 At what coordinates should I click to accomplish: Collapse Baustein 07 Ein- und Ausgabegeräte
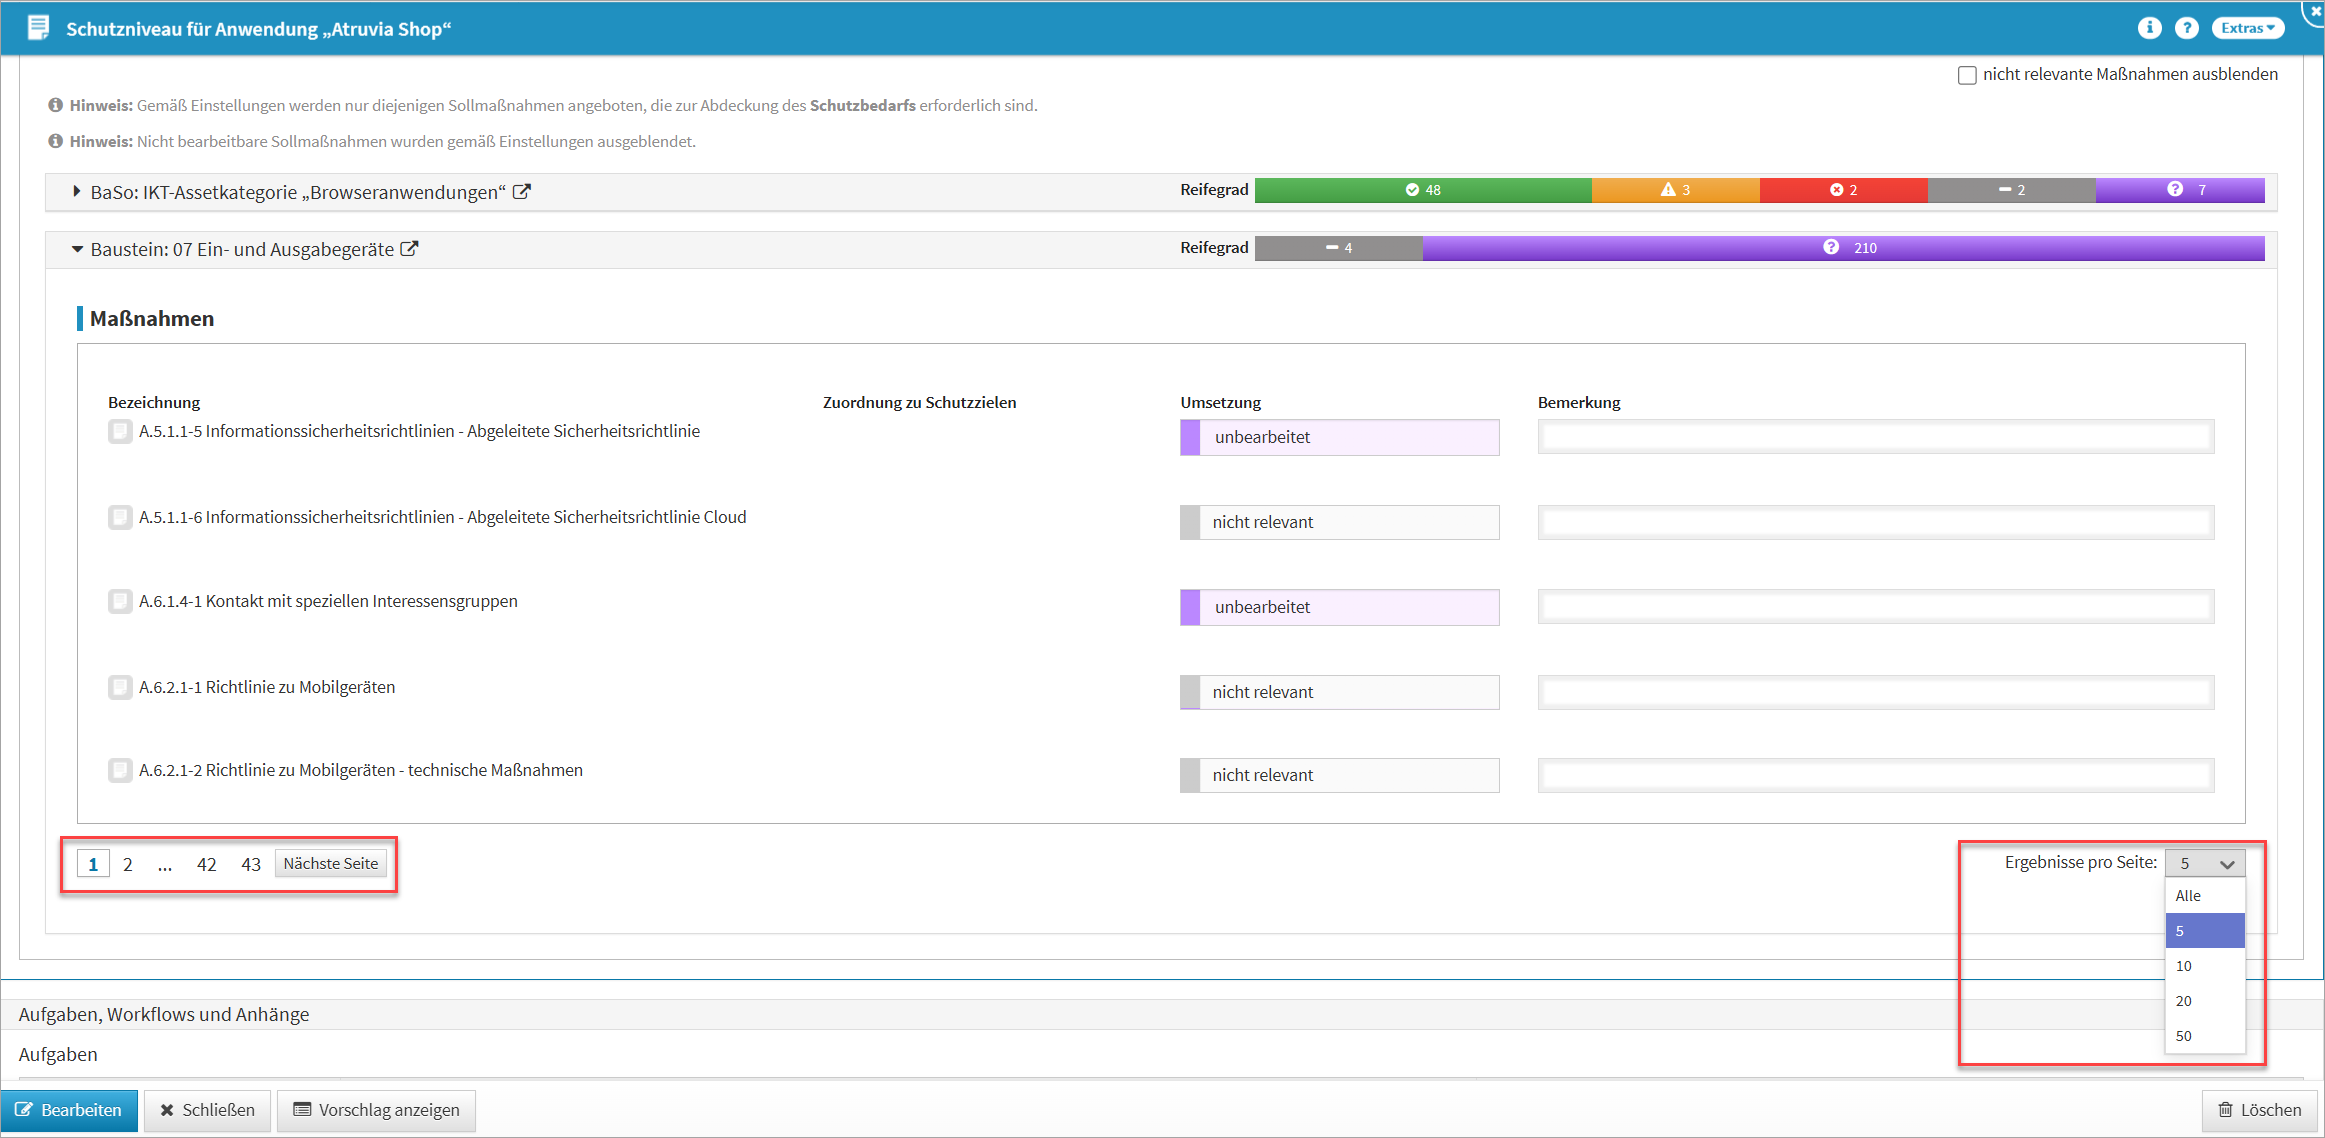(77, 249)
